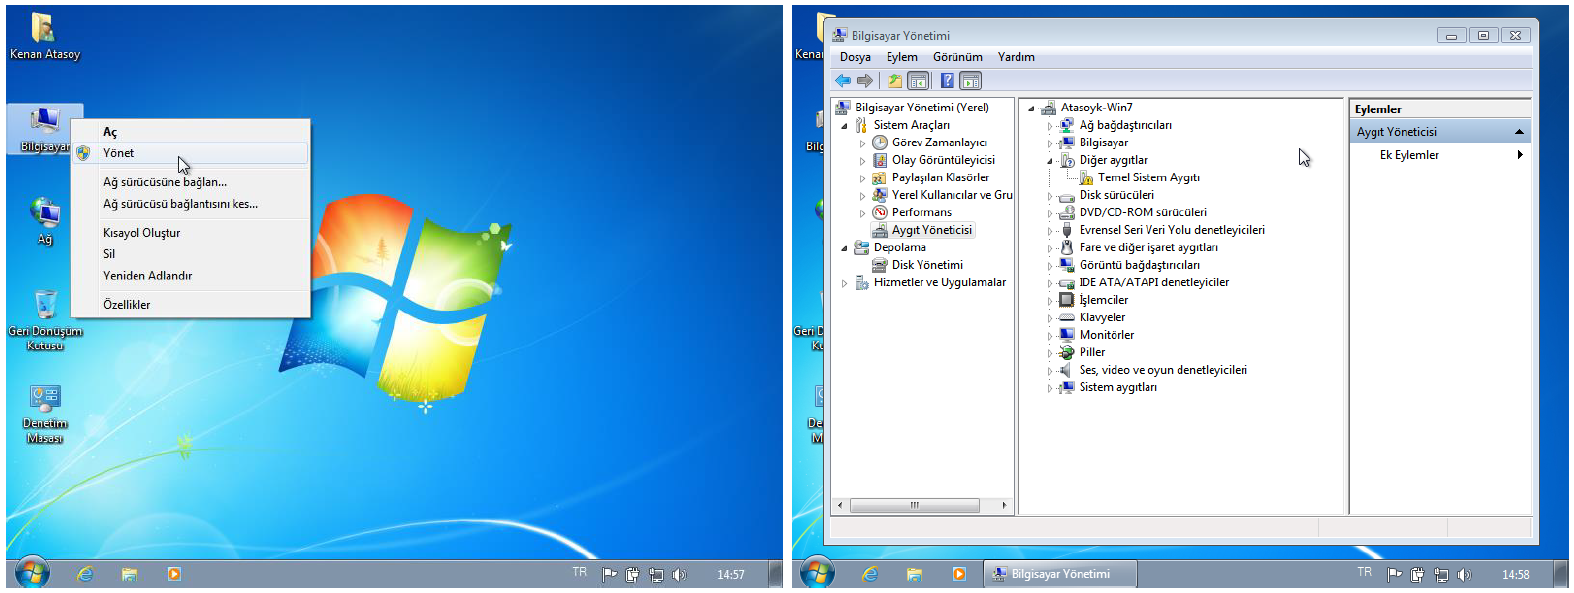Select the Denetim Masası desktop icon
1574x593 pixels.
pos(45,413)
